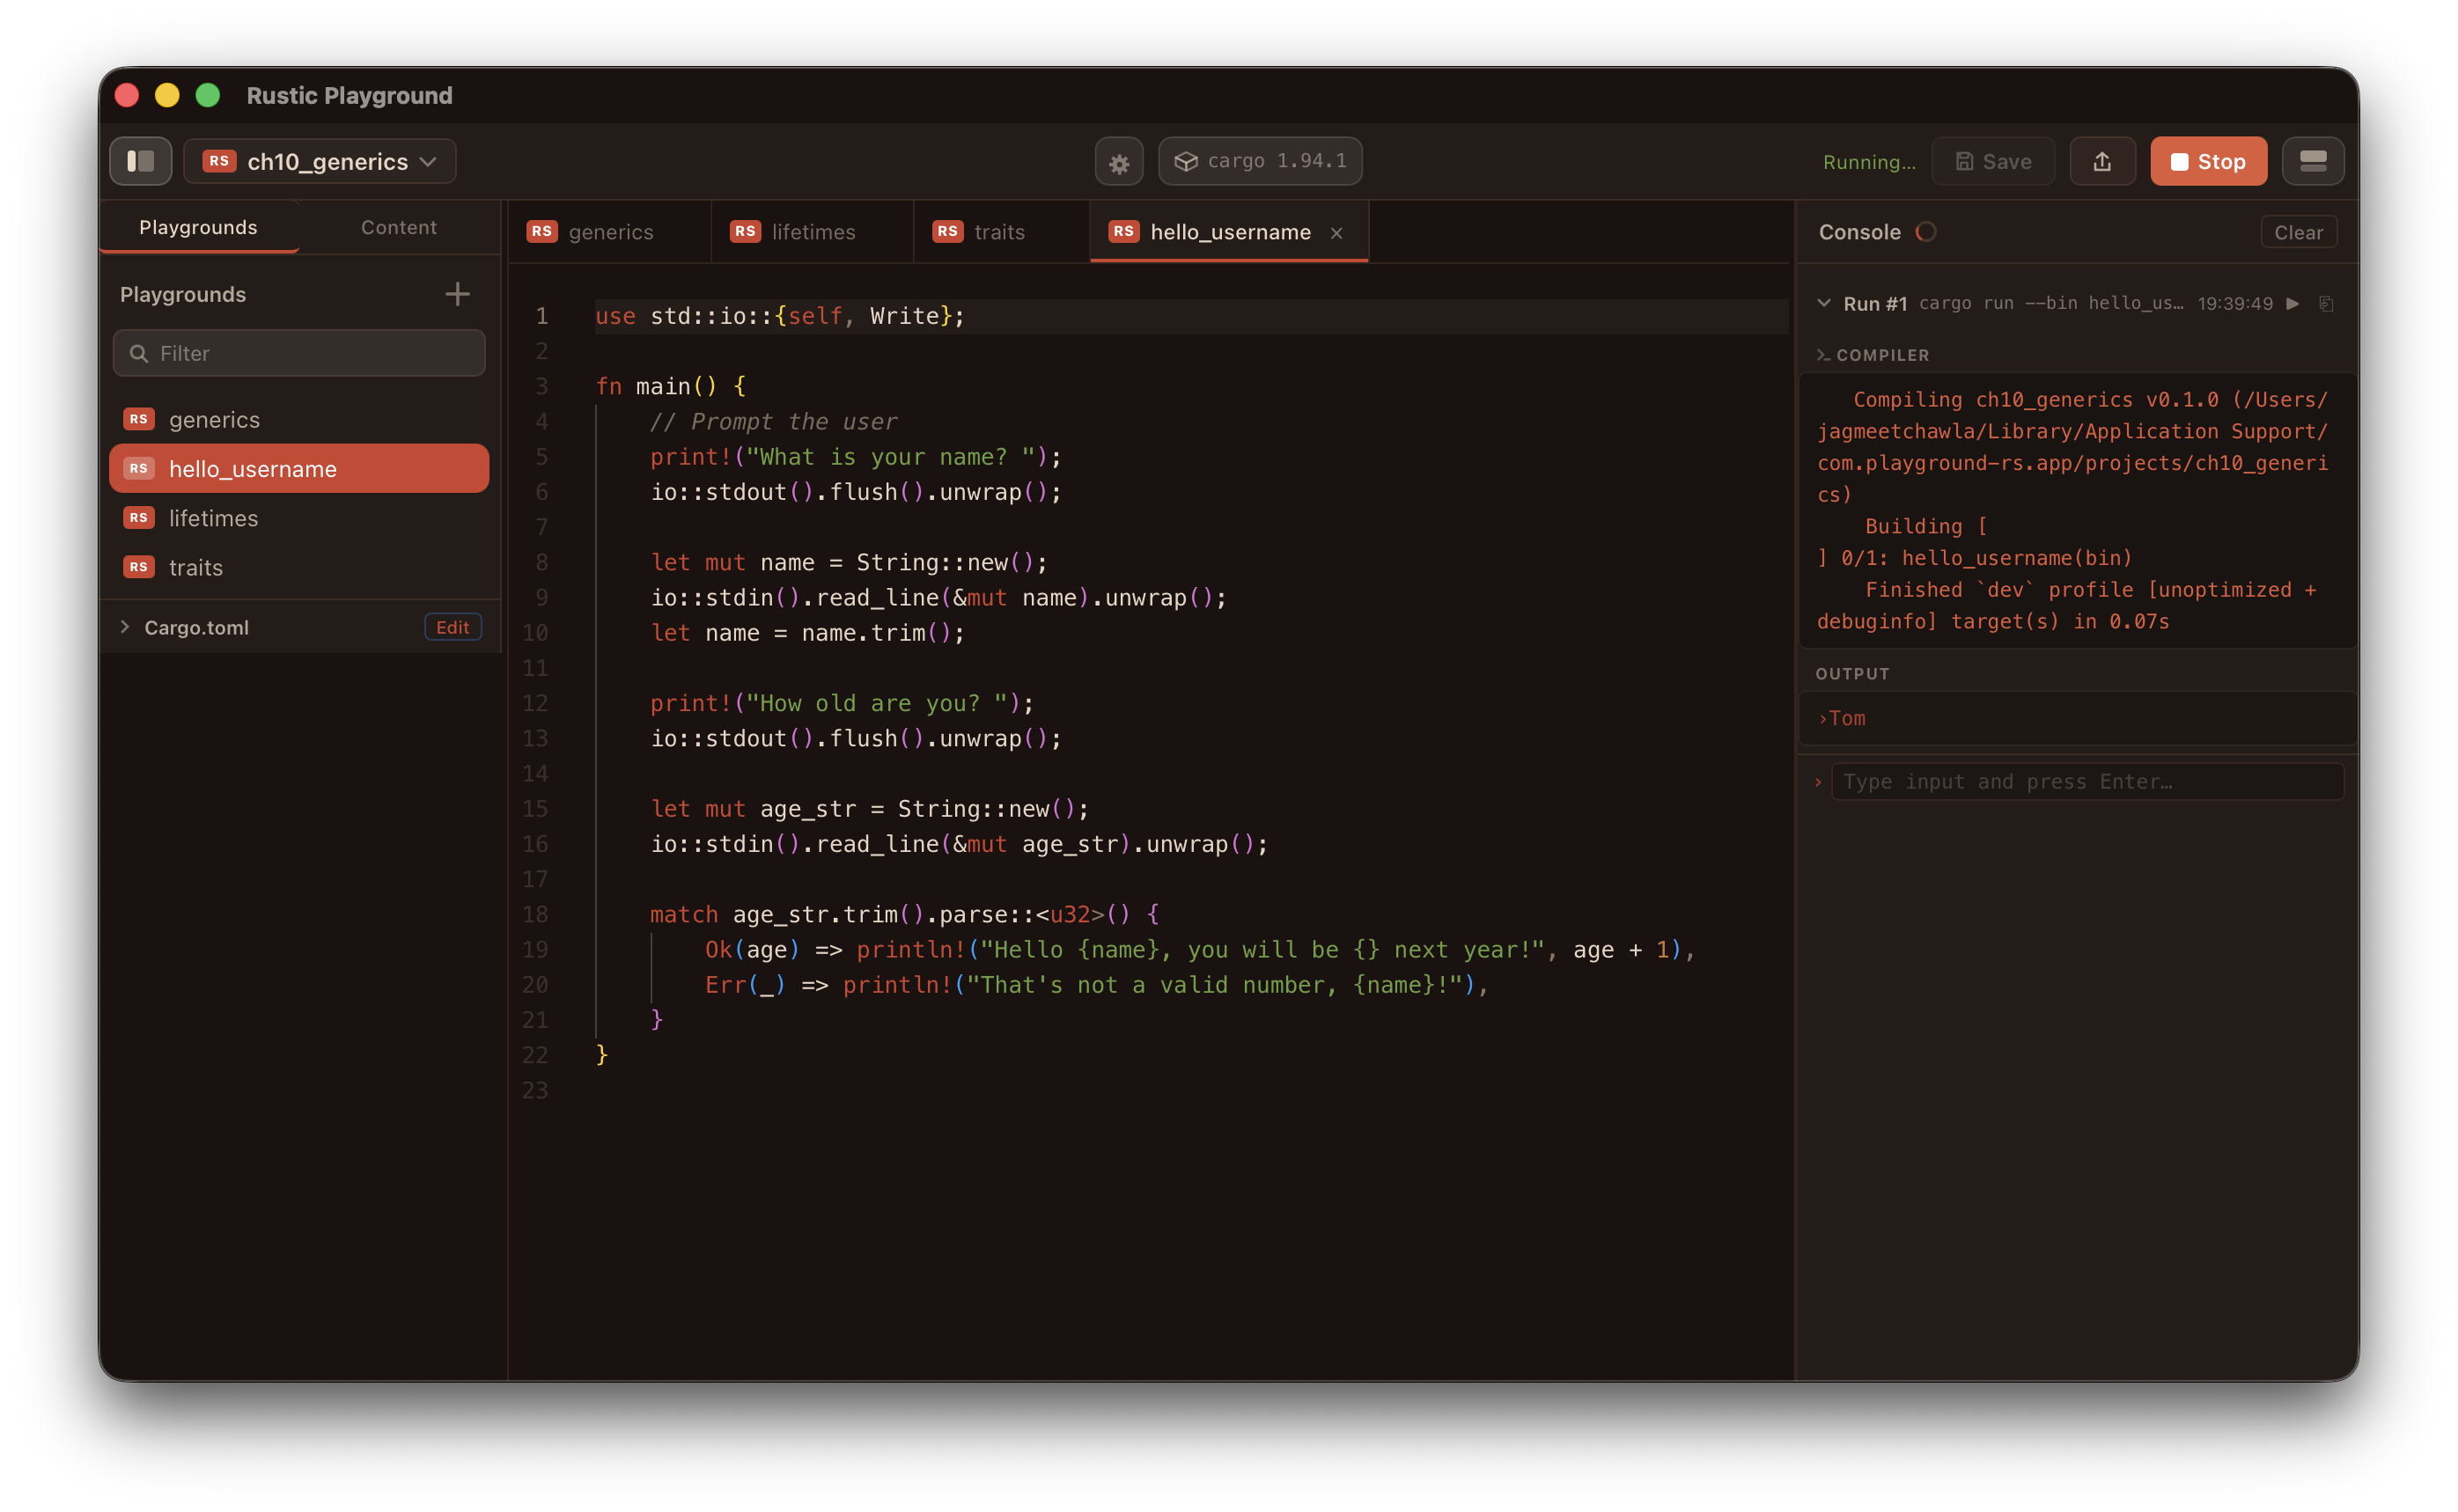
Task: Open the settings gear icon
Action: pyautogui.click(x=1119, y=161)
